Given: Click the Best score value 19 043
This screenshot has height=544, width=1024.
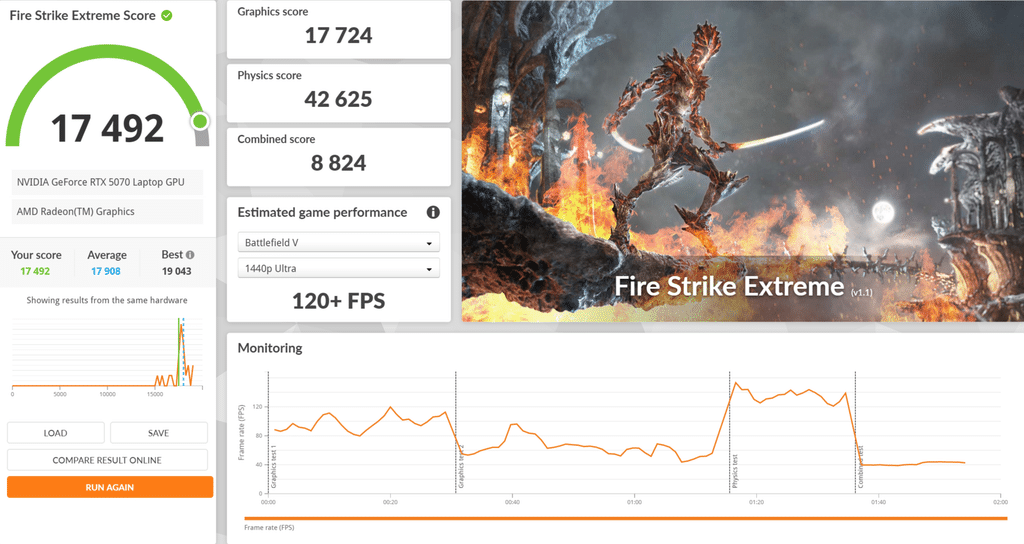Looking at the screenshot, I should coord(176,271).
